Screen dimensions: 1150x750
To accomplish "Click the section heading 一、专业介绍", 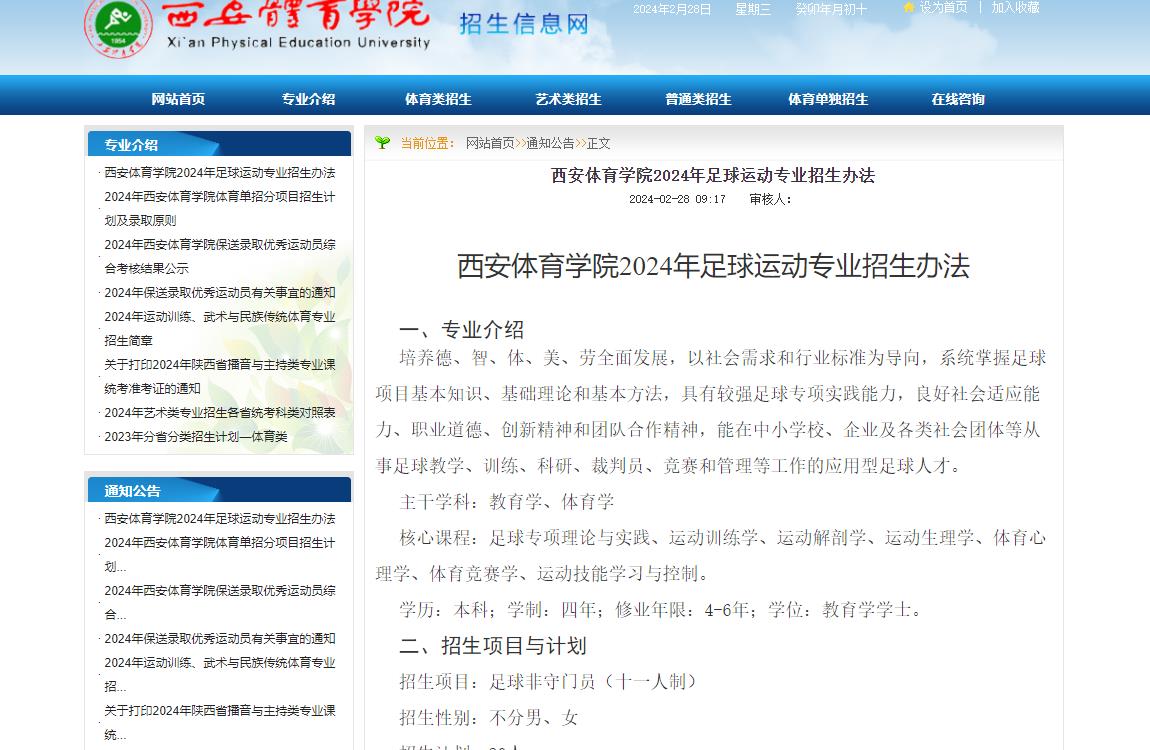I will pos(461,330).
